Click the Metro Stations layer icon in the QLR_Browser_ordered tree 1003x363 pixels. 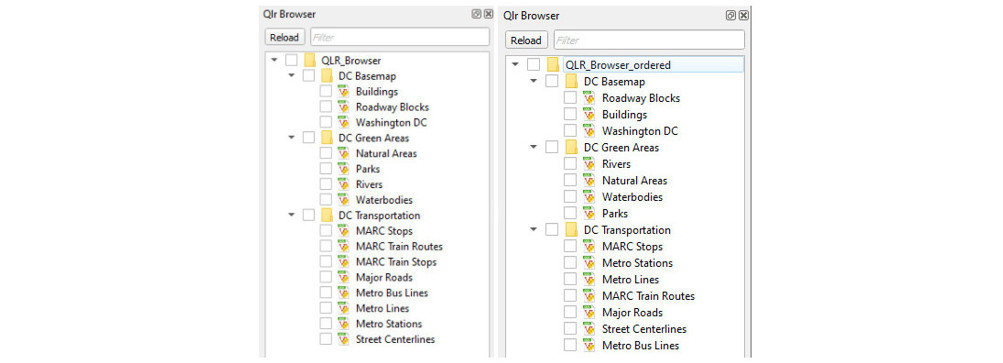[x=589, y=263]
